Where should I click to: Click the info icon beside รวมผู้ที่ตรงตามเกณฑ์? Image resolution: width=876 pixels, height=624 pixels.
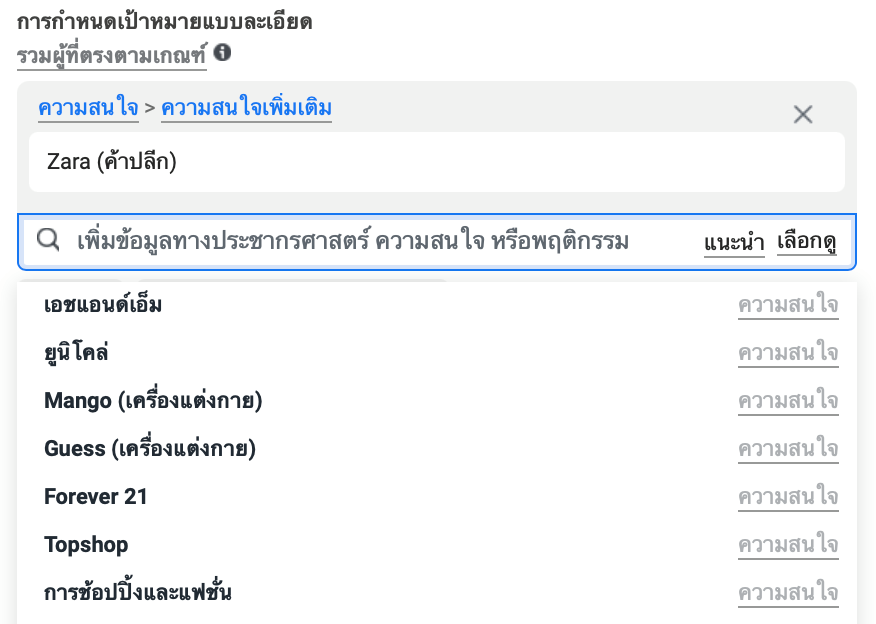[223, 52]
